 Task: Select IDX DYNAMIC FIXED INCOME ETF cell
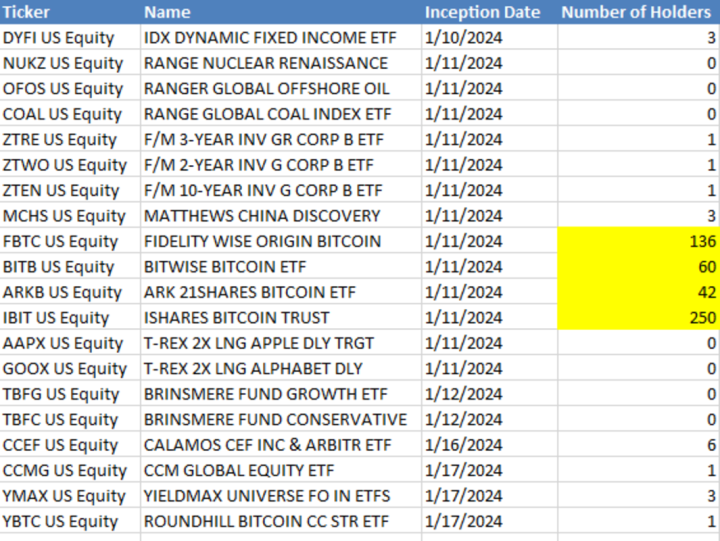click(281, 37)
